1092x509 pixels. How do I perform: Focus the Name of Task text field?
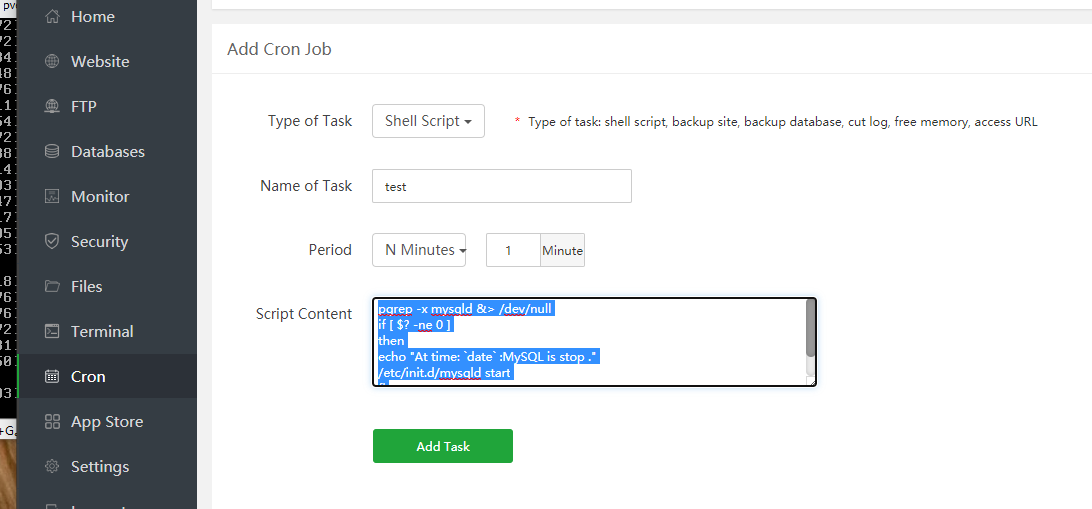coord(501,186)
